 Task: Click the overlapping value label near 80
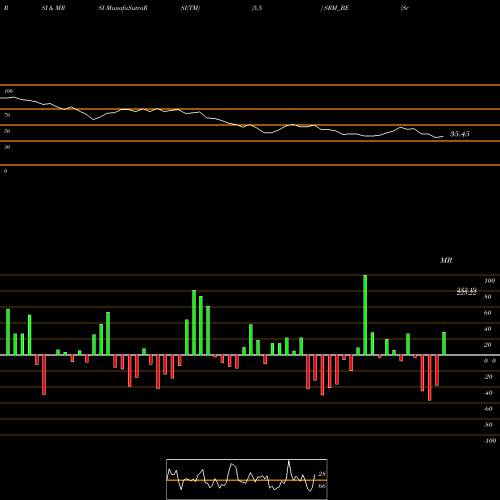click(x=467, y=292)
